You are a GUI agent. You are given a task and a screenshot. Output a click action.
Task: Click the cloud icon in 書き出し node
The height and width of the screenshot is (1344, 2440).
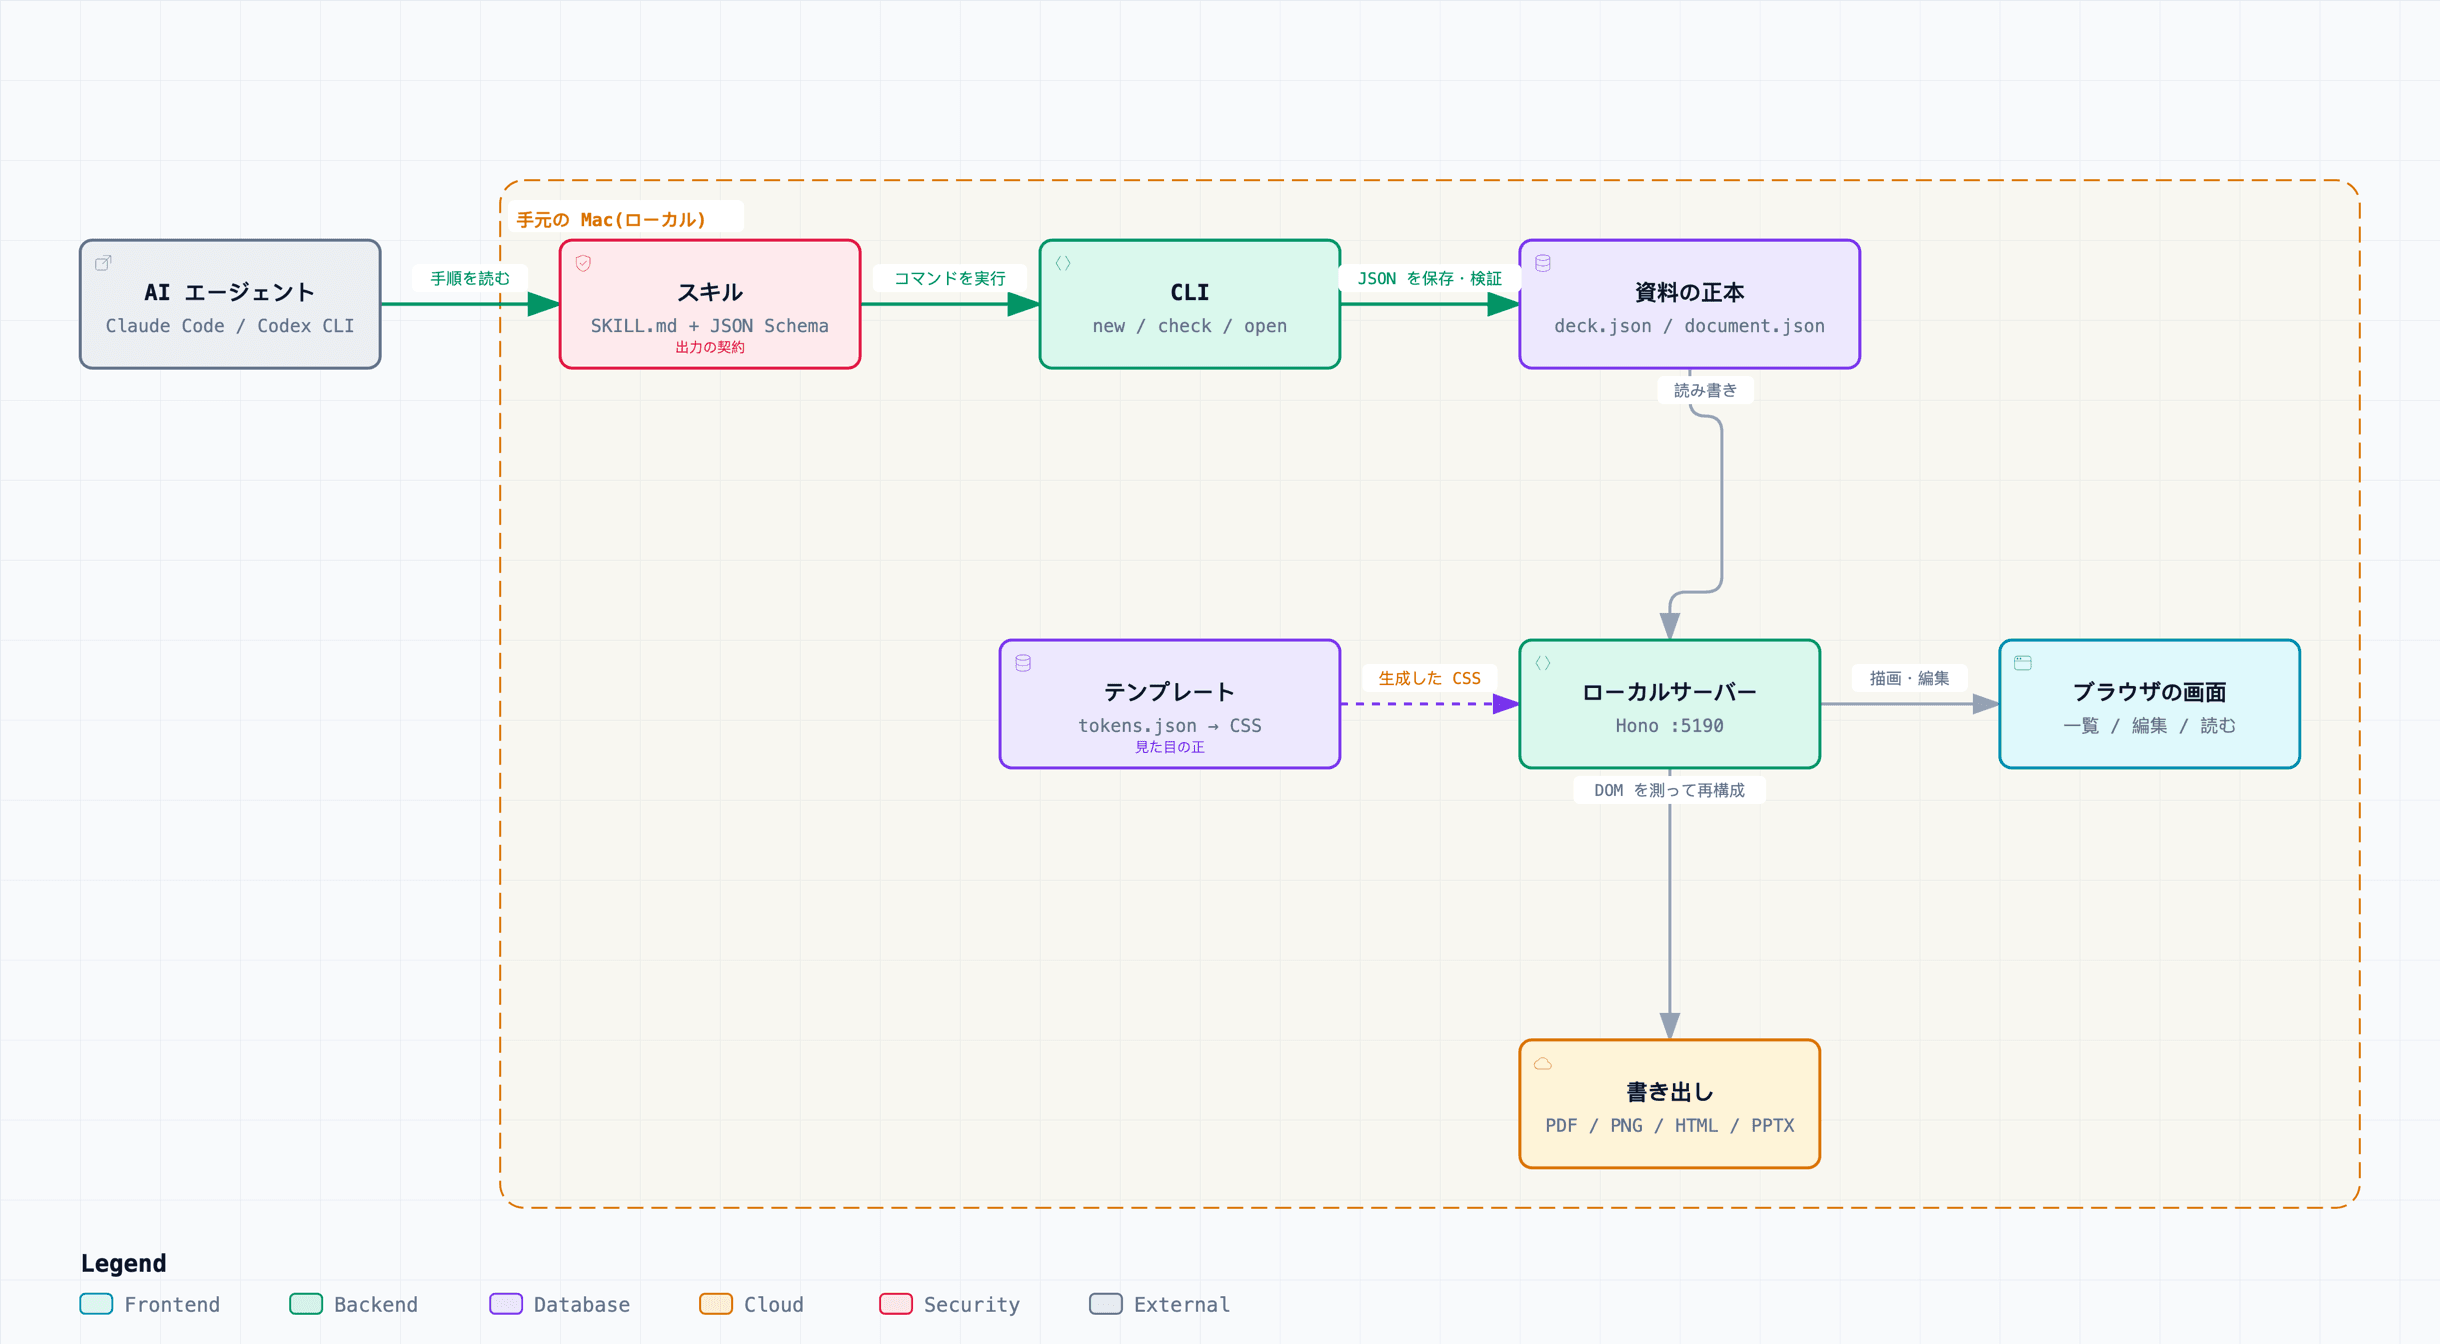[1543, 1063]
